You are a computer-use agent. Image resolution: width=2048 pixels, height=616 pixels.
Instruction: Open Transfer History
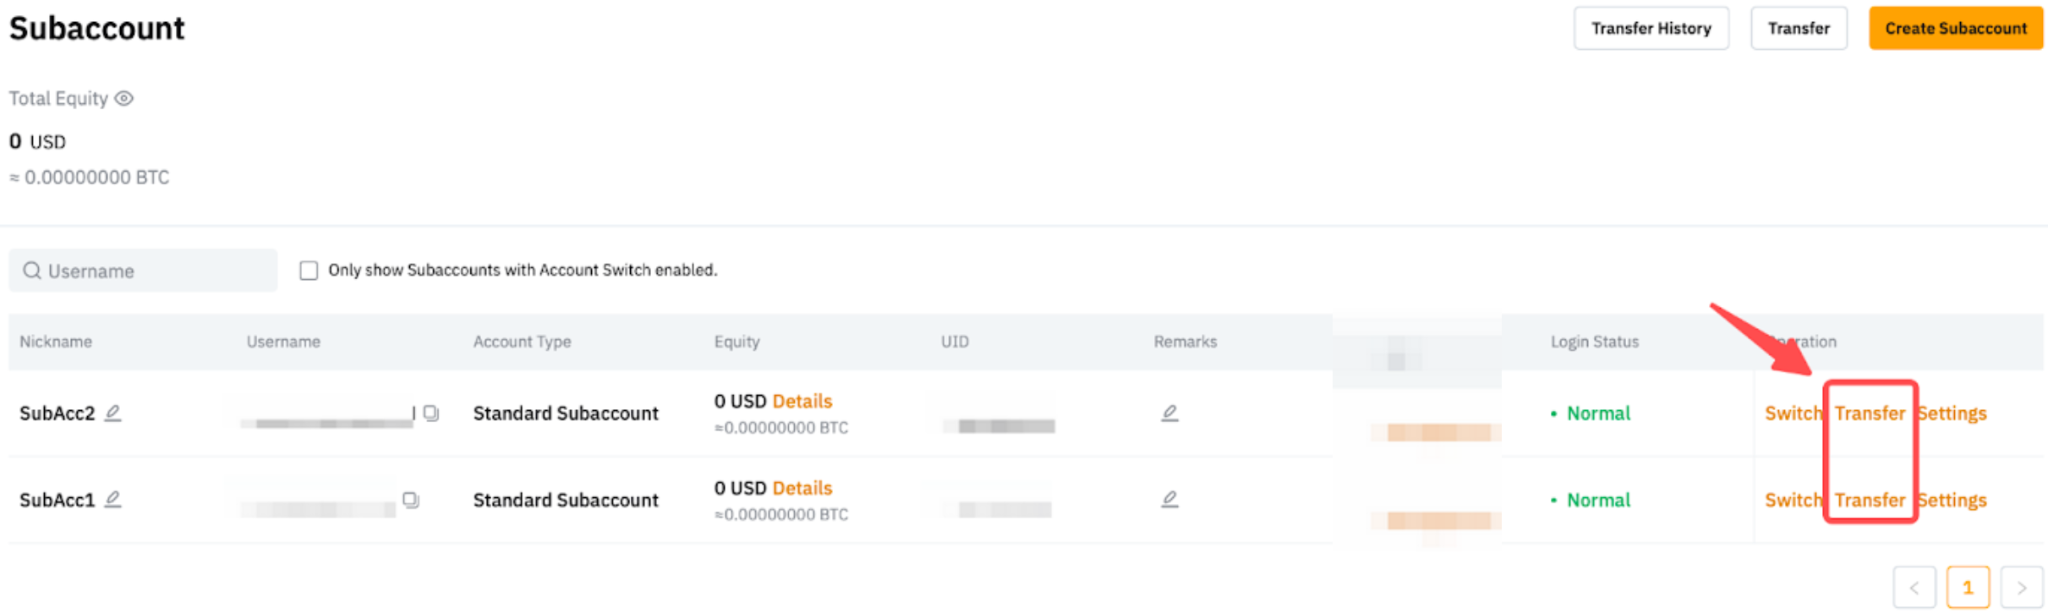(x=1650, y=28)
